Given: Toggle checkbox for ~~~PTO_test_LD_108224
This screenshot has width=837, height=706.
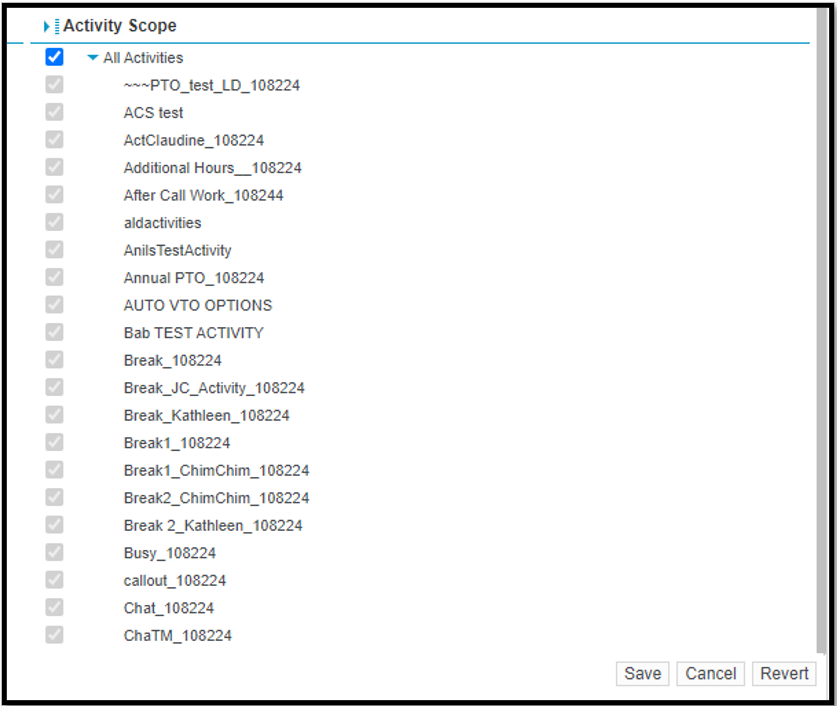Looking at the screenshot, I should click(x=54, y=84).
